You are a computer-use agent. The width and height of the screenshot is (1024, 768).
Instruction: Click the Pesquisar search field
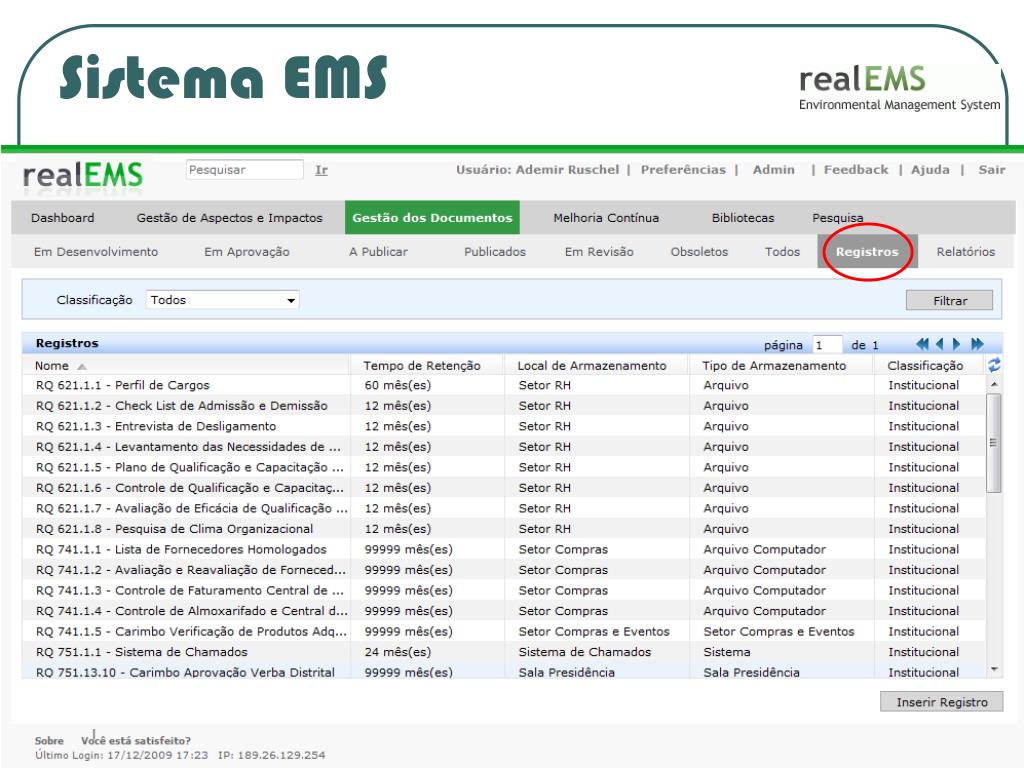[244, 170]
